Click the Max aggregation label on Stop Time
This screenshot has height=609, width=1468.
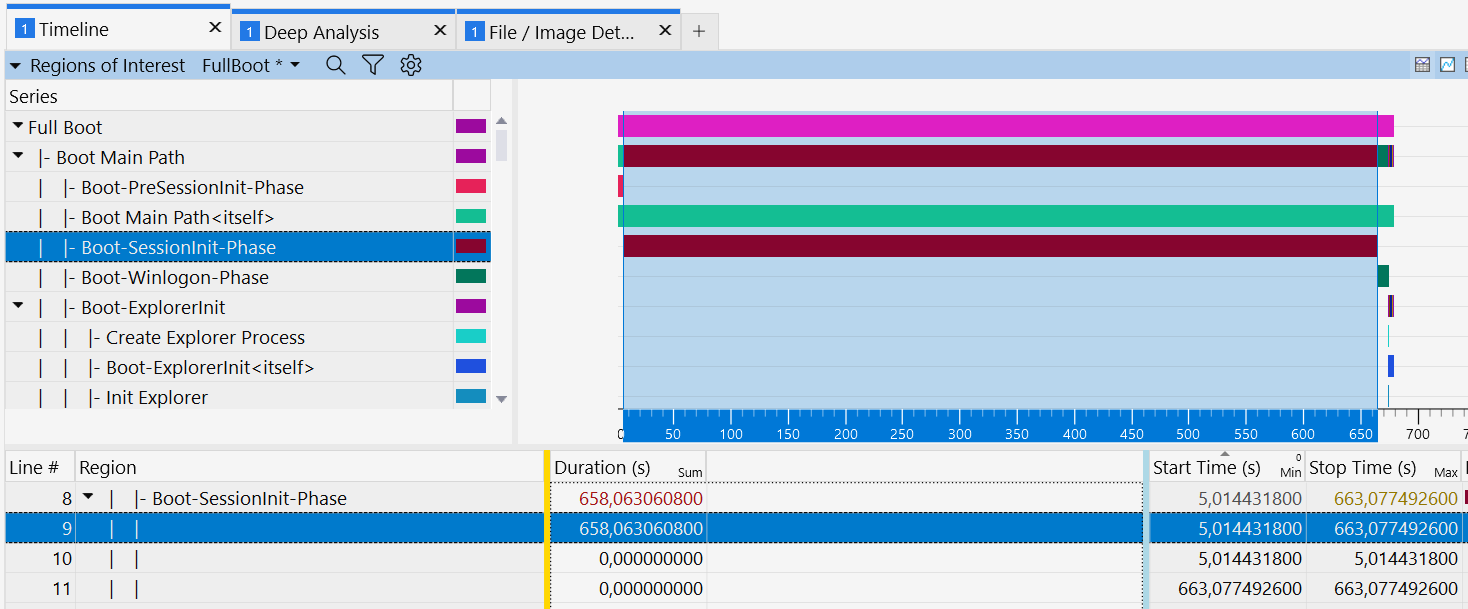click(1446, 473)
